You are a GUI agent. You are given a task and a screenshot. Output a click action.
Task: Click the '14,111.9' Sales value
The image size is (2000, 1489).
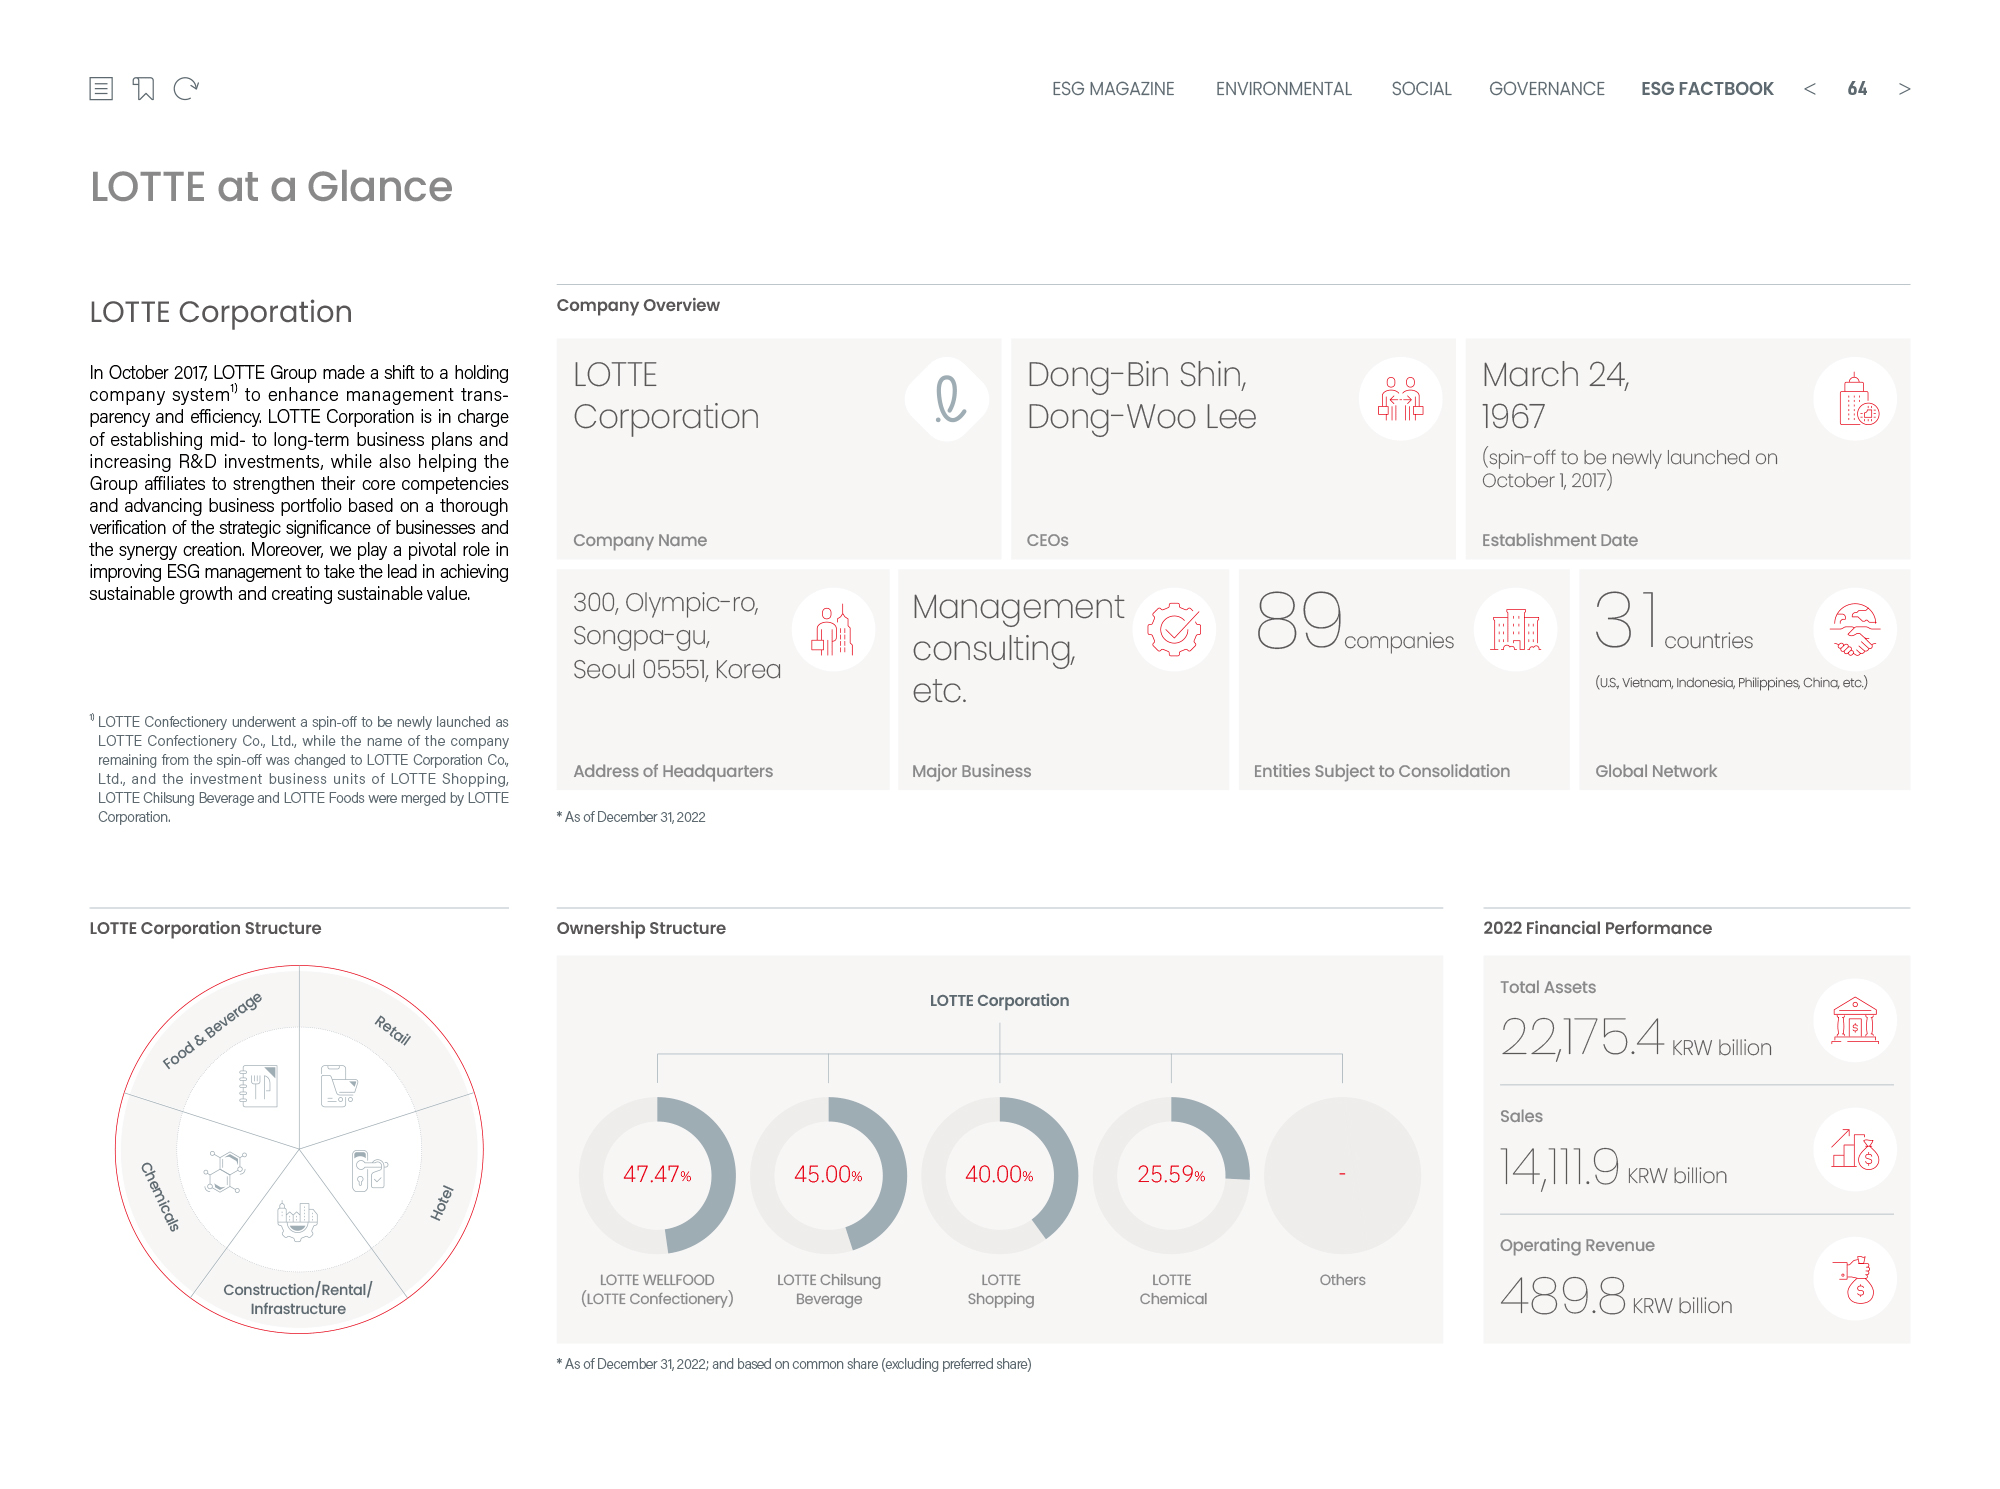click(x=1559, y=1166)
